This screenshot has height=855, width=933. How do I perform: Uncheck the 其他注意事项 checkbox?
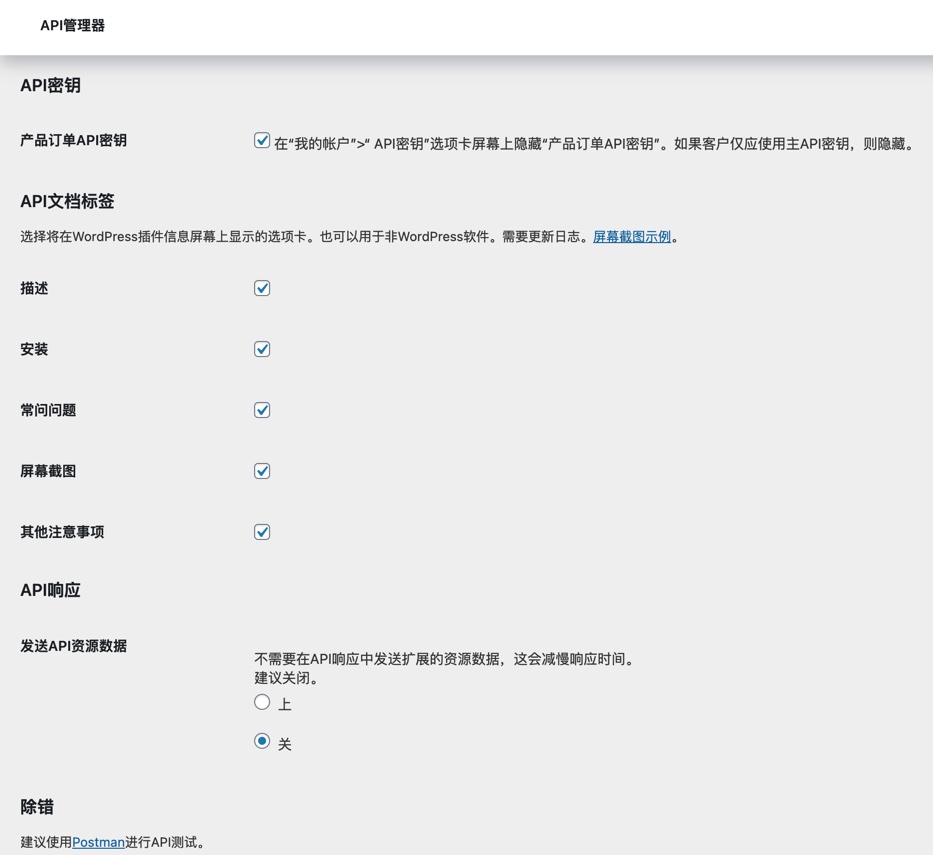(262, 532)
